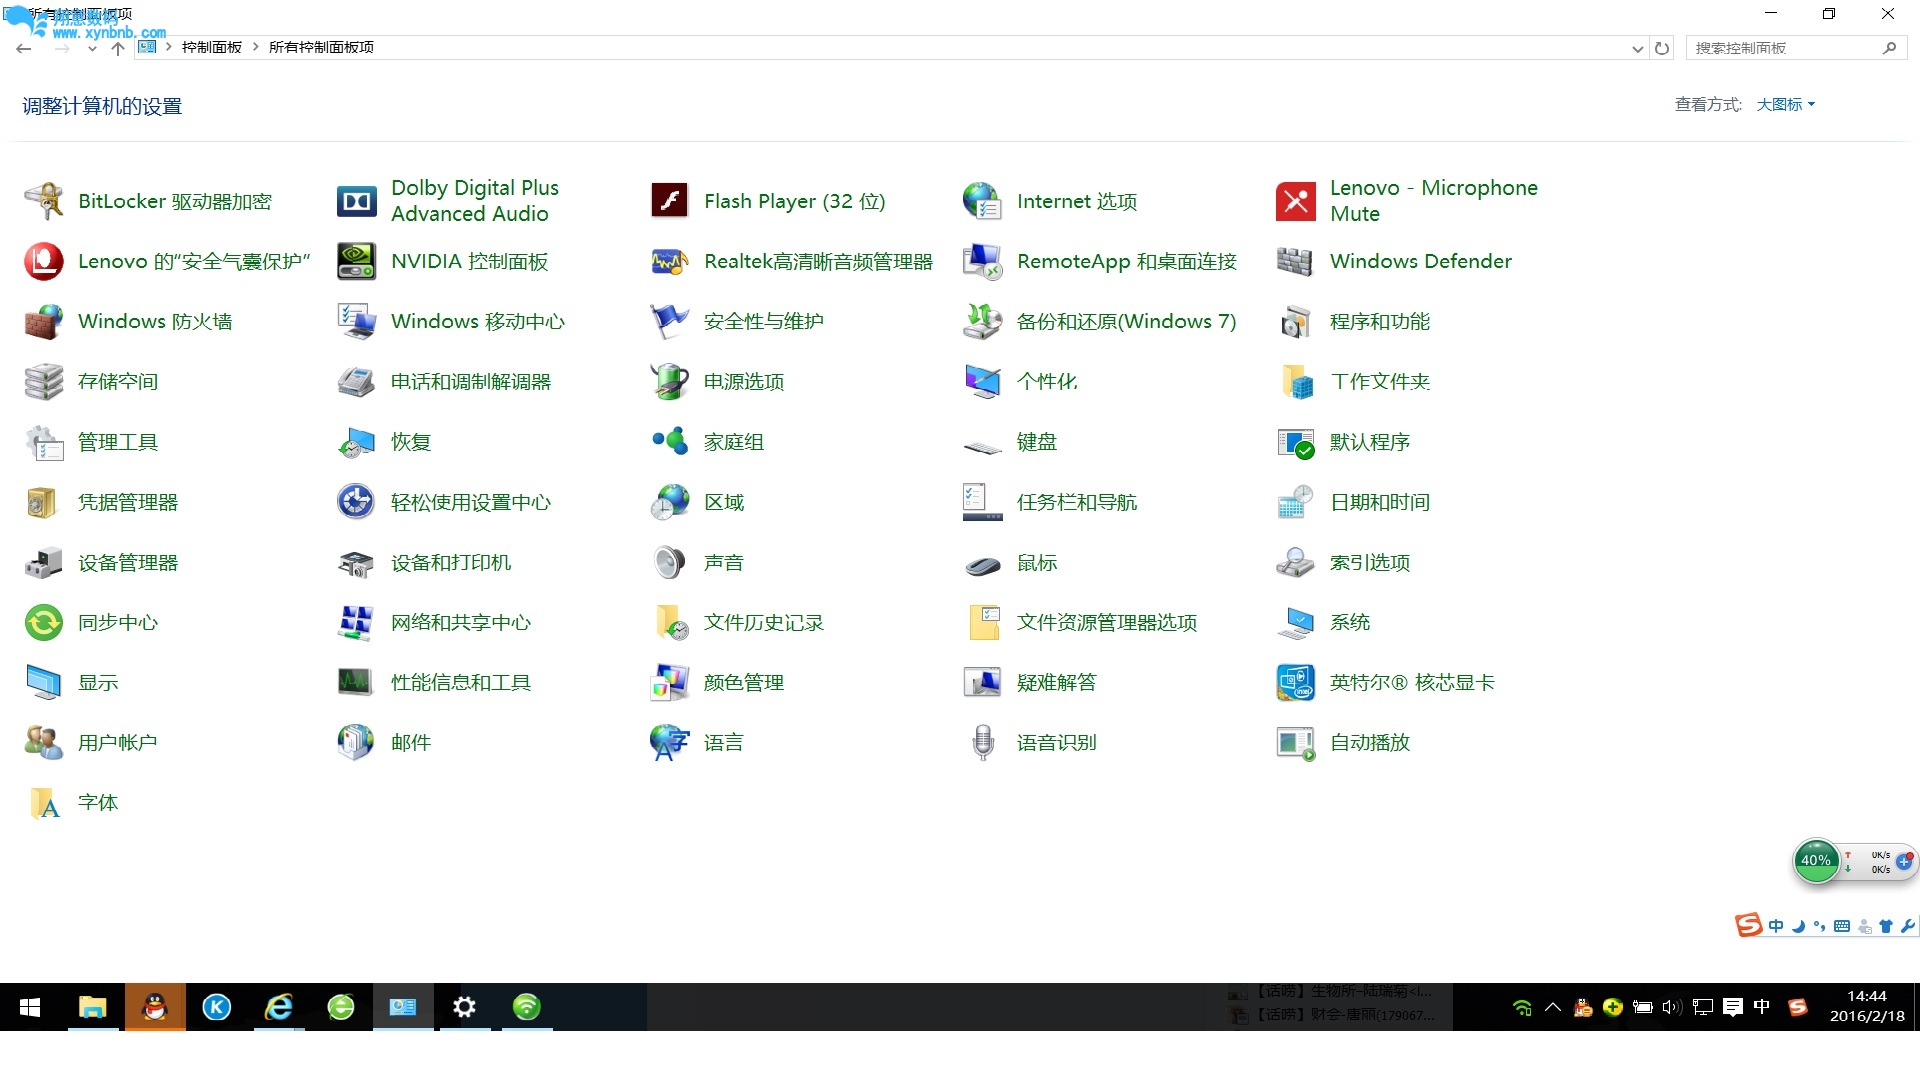
Task: Open Internet 选项 globe icon
Action: click(x=983, y=201)
